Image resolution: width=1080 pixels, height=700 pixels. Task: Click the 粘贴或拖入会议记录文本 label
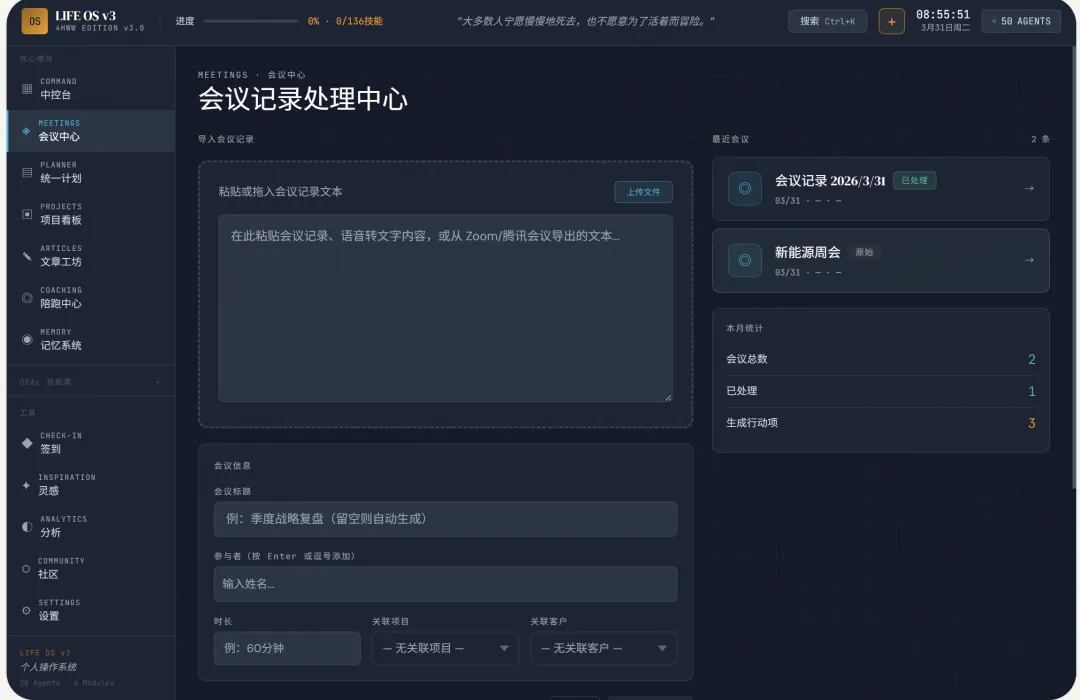coord(280,192)
